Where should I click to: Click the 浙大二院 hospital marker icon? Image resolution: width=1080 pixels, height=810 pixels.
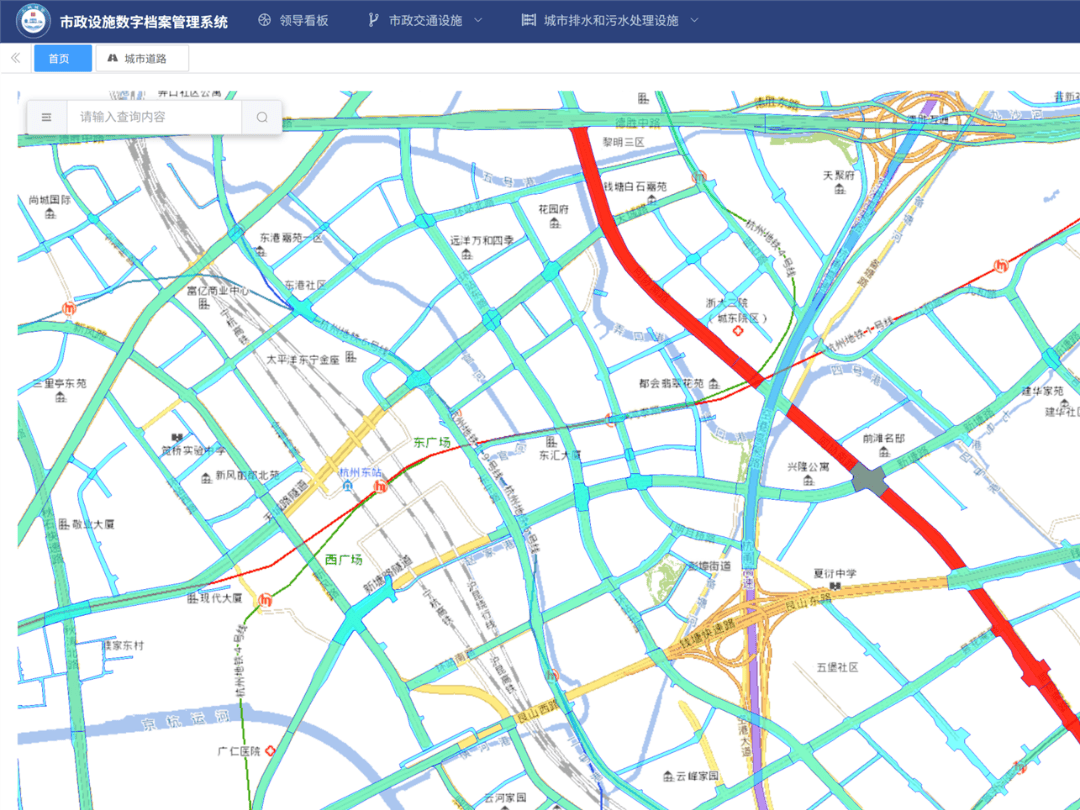(738, 331)
